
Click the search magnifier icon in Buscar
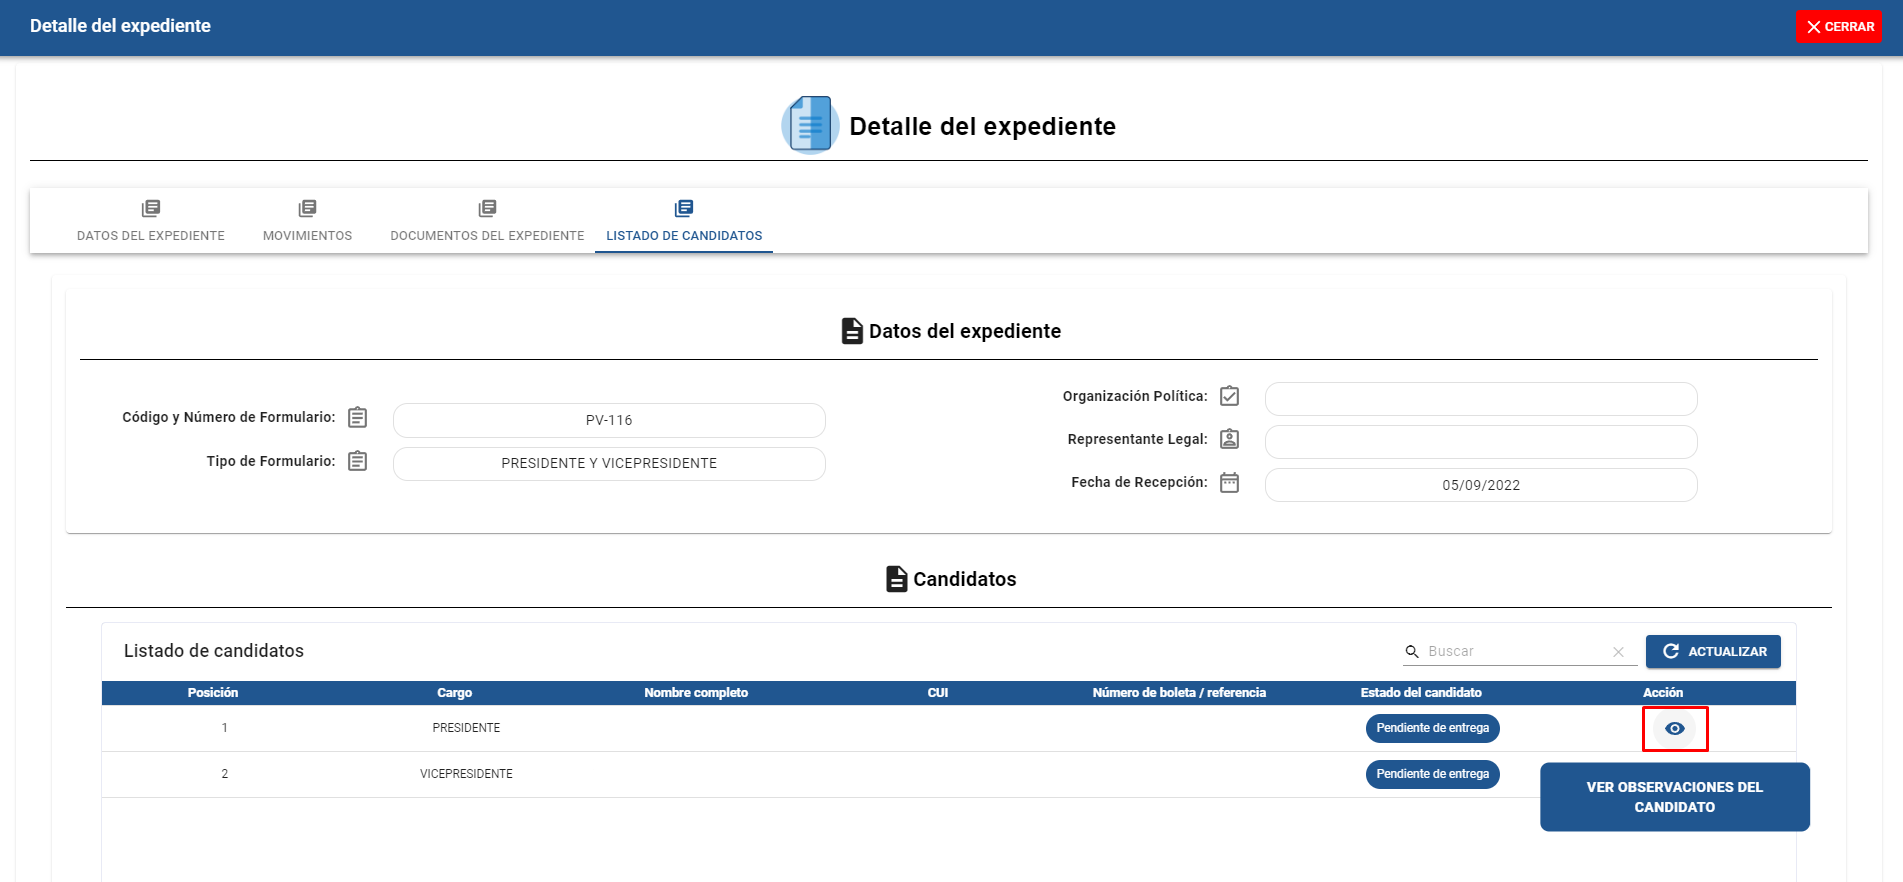pos(1412,651)
